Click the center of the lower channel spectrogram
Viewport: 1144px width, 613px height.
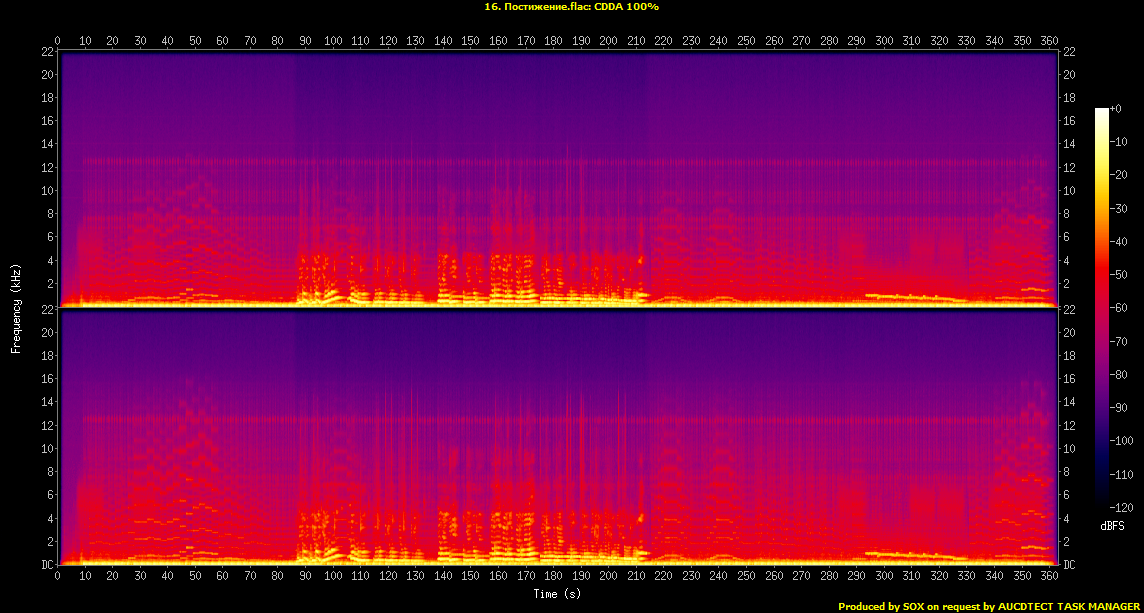(x=557, y=437)
